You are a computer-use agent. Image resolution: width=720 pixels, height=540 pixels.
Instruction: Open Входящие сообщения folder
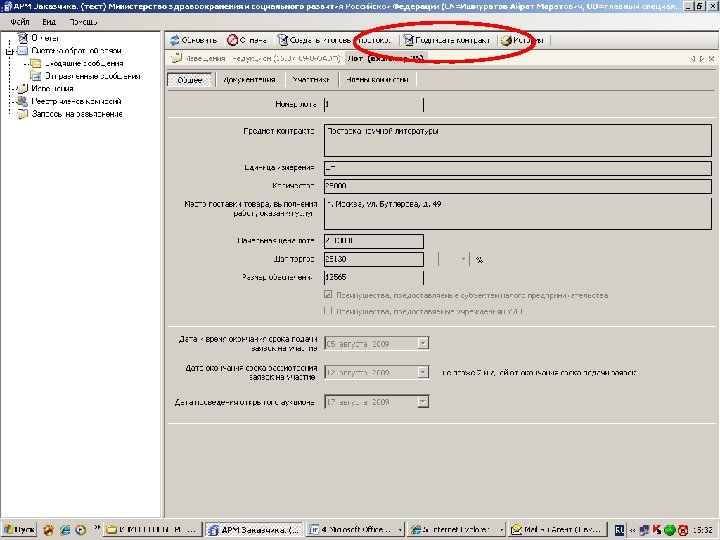pyautogui.click(x=77, y=63)
